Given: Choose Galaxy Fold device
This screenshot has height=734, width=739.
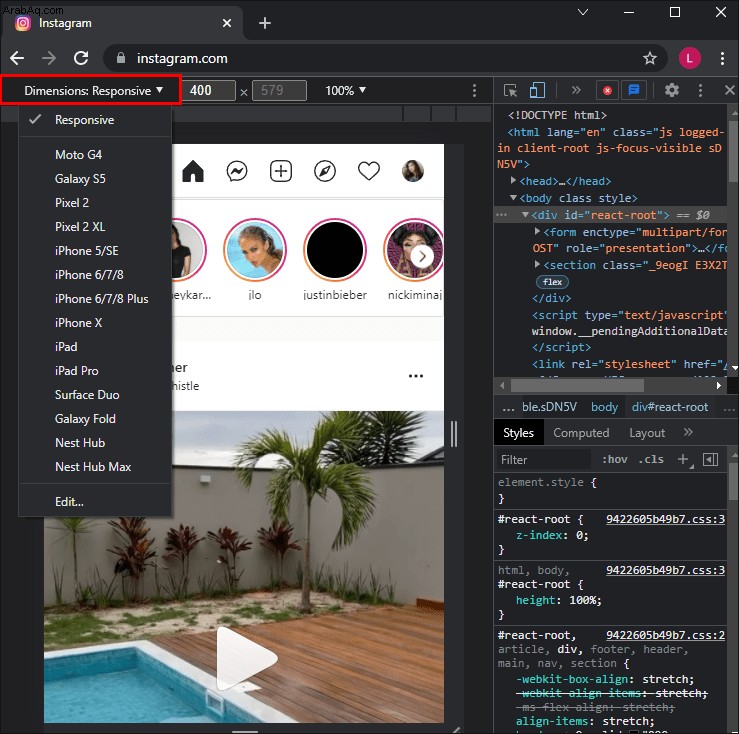Looking at the screenshot, I should pos(94,419).
